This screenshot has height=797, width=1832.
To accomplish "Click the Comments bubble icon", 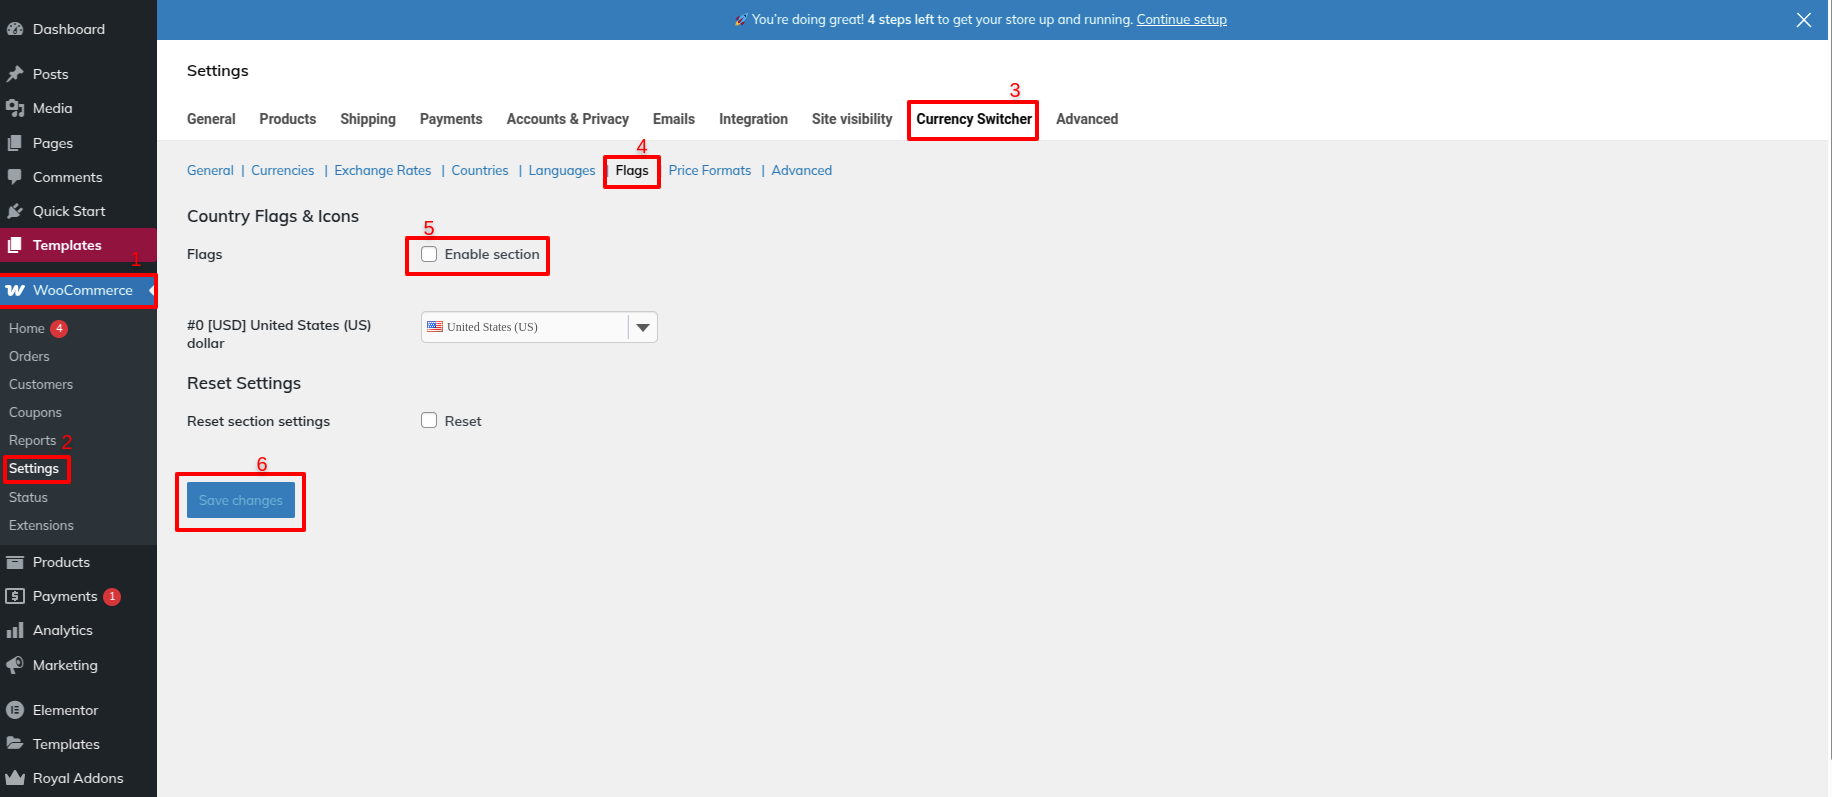I will (15, 177).
